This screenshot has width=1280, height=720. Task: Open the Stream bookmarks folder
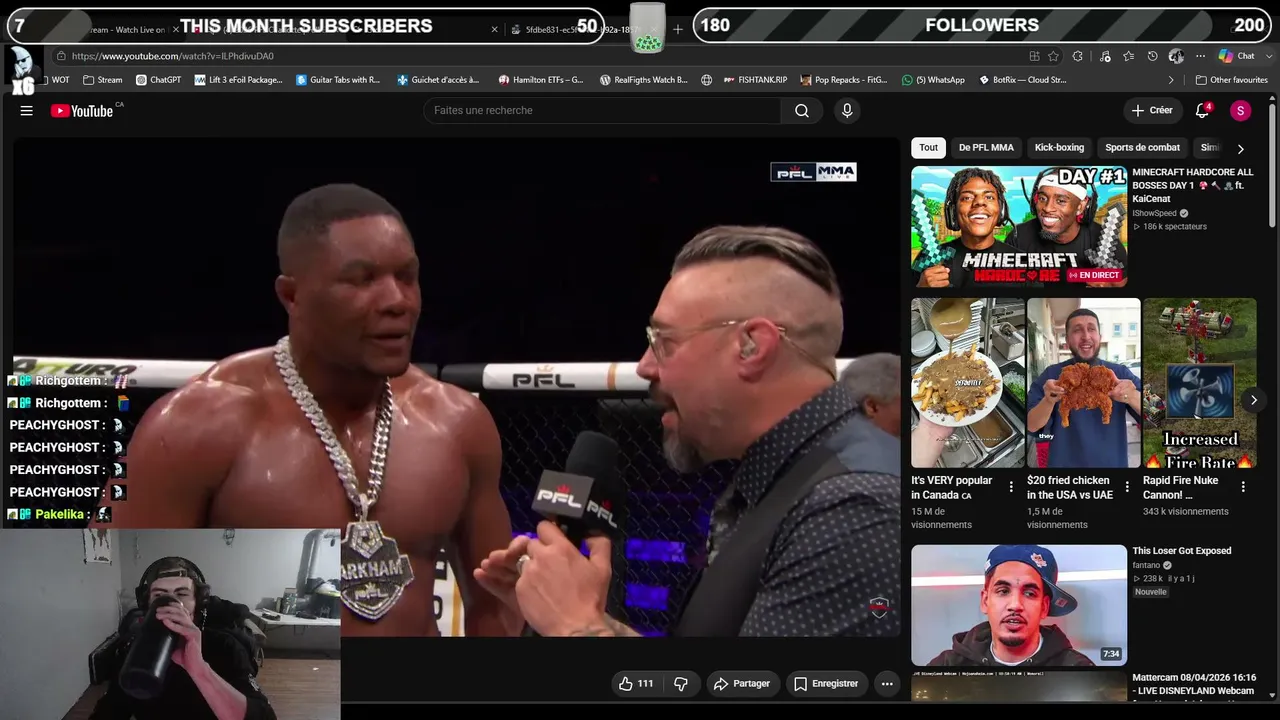103,80
